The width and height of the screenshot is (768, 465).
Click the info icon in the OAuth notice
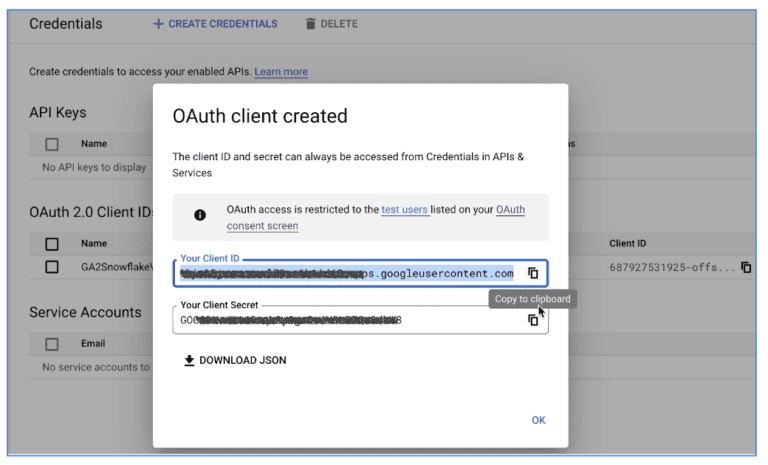click(200, 215)
